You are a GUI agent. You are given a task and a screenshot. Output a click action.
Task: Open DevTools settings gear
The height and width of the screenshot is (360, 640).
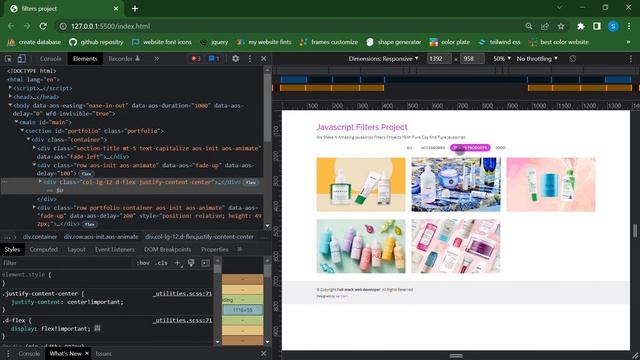click(x=236, y=59)
